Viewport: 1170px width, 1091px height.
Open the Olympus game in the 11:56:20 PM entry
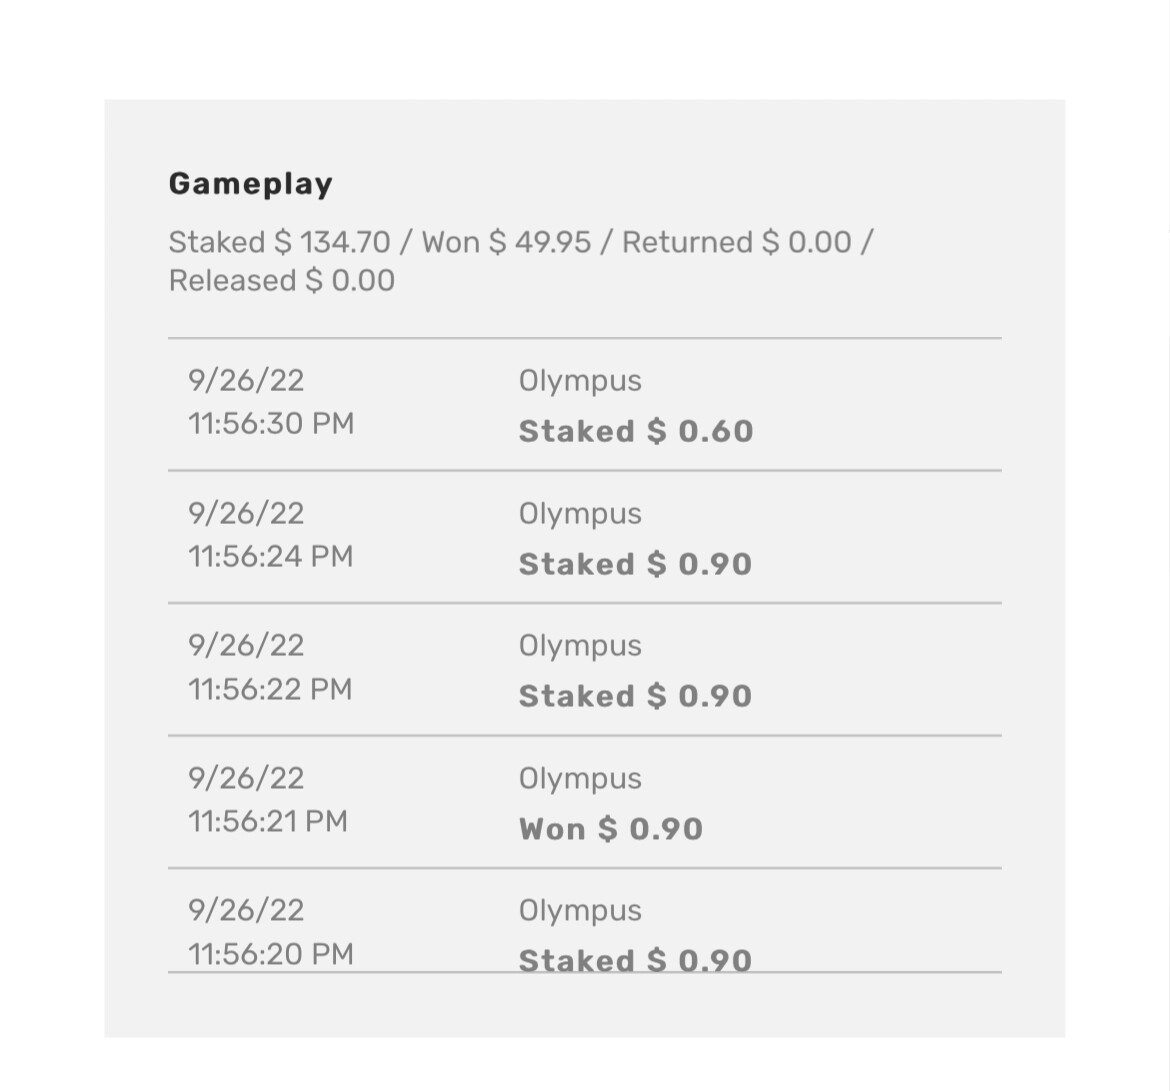(580, 911)
